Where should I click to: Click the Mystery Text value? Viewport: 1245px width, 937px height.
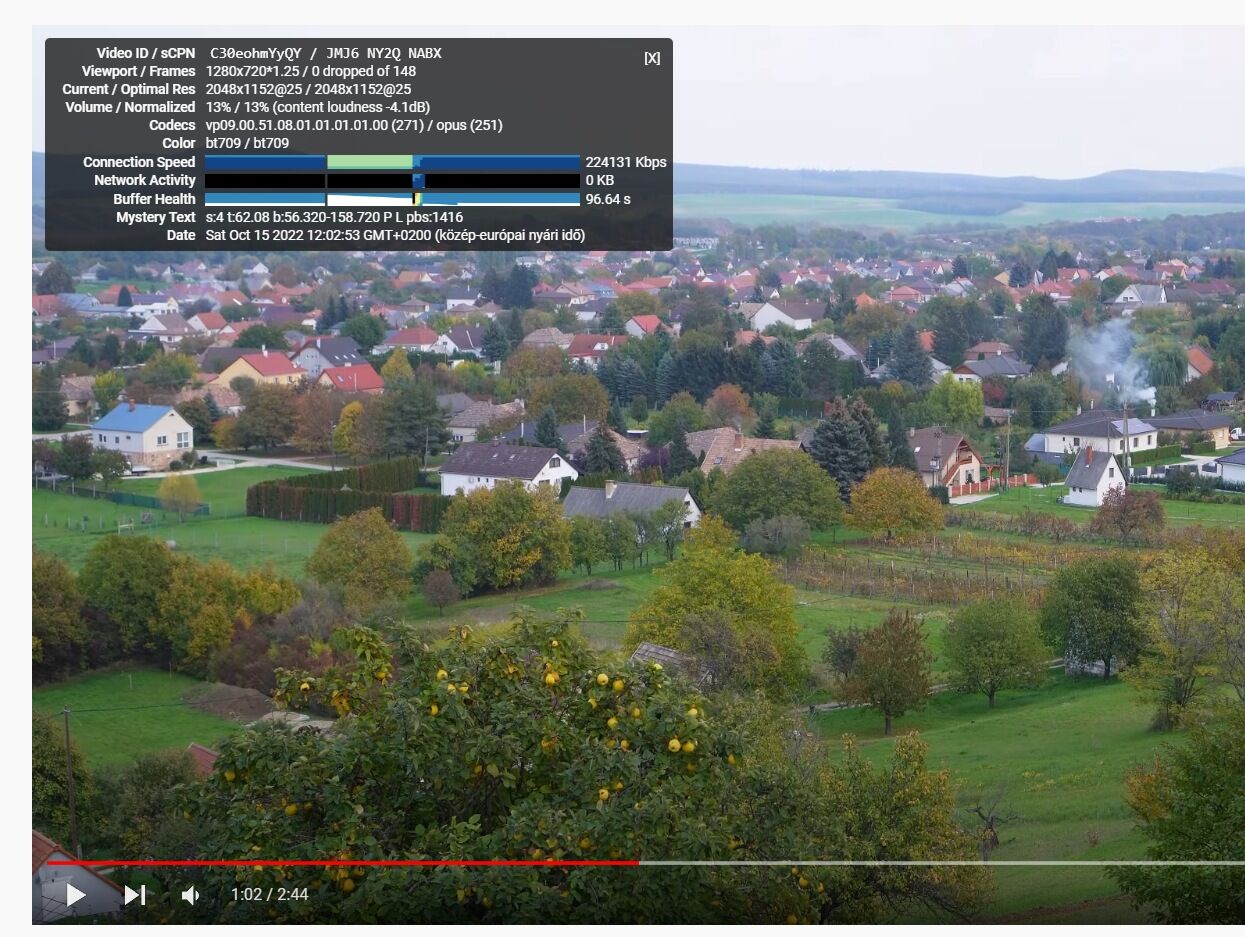click(x=334, y=217)
